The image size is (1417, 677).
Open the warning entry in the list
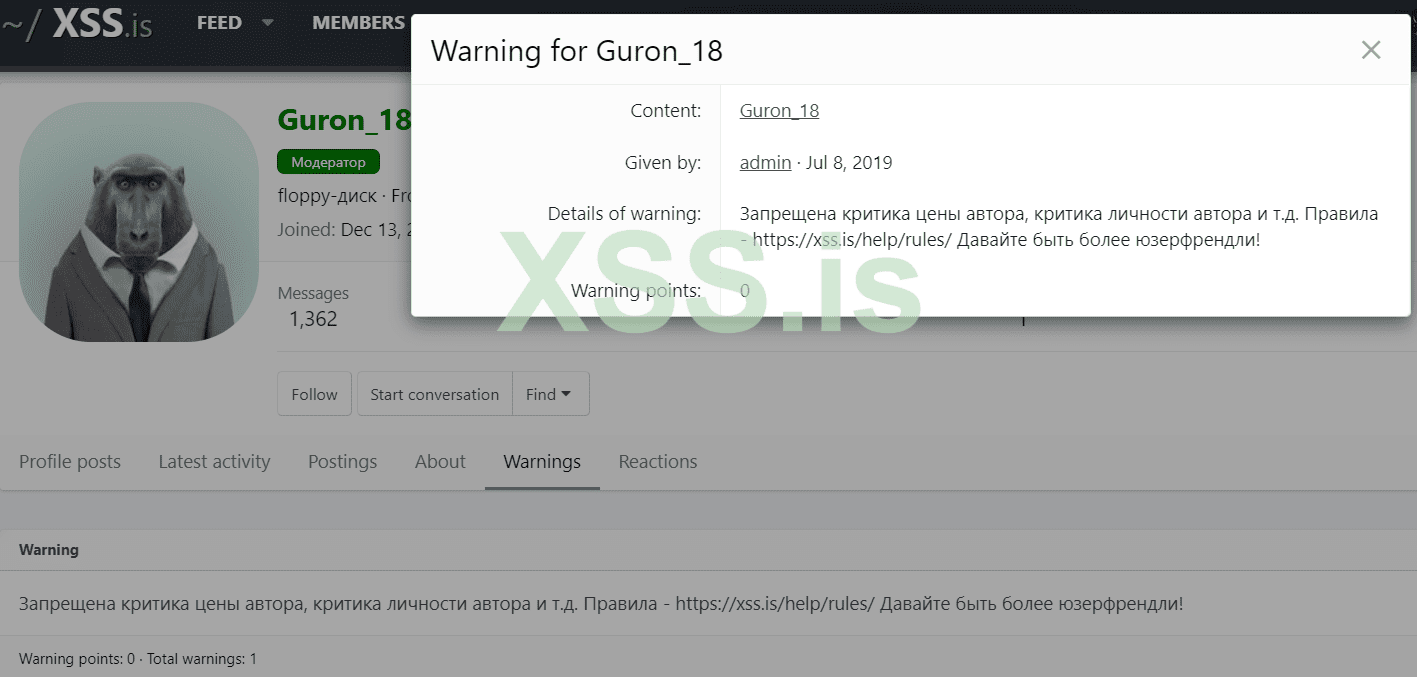600,604
